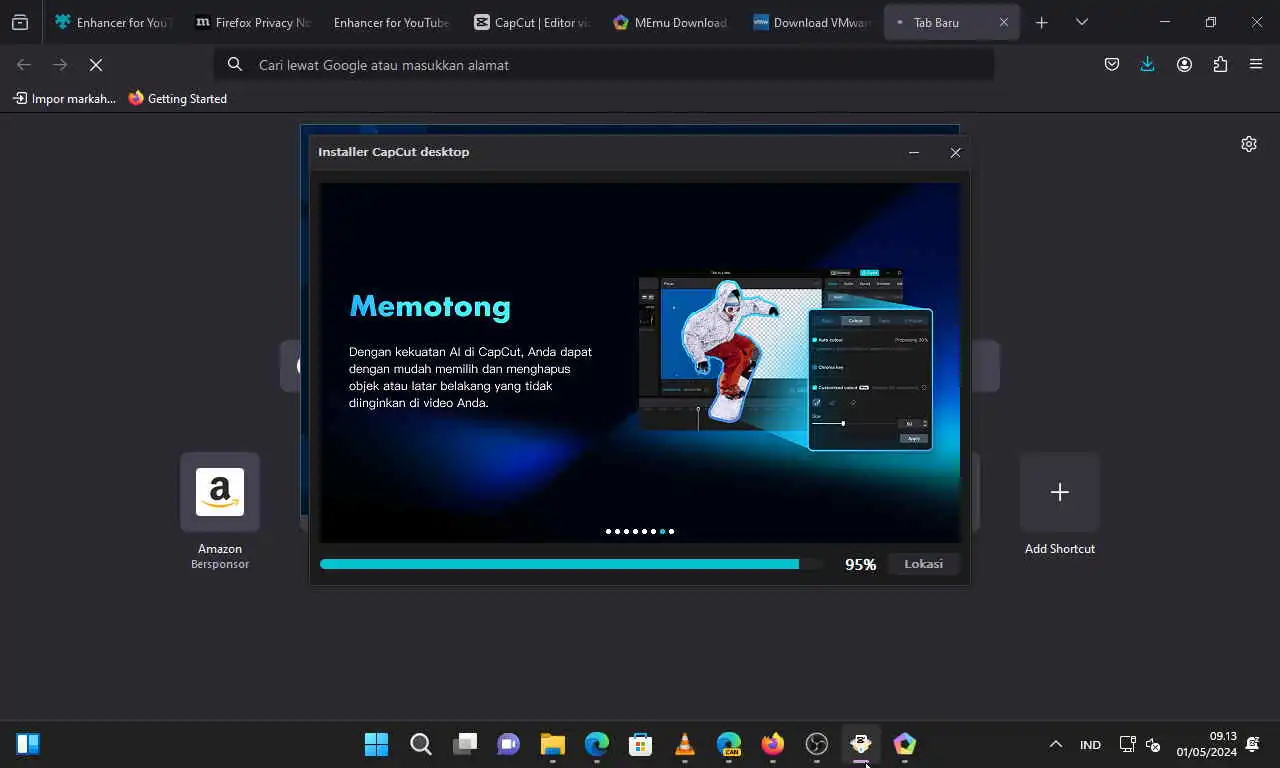The image size is (1280, 768).
Task: Open Windows Search from taskbar
Action: click(x=421, y=744)
